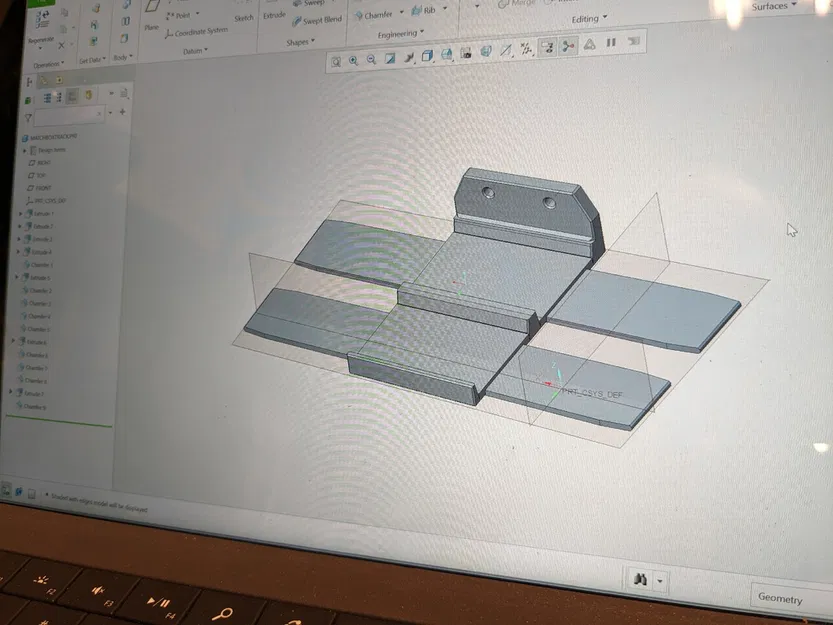Open the Datum group dropdown
Screen dimensions: 833x625
pos(196,51)
